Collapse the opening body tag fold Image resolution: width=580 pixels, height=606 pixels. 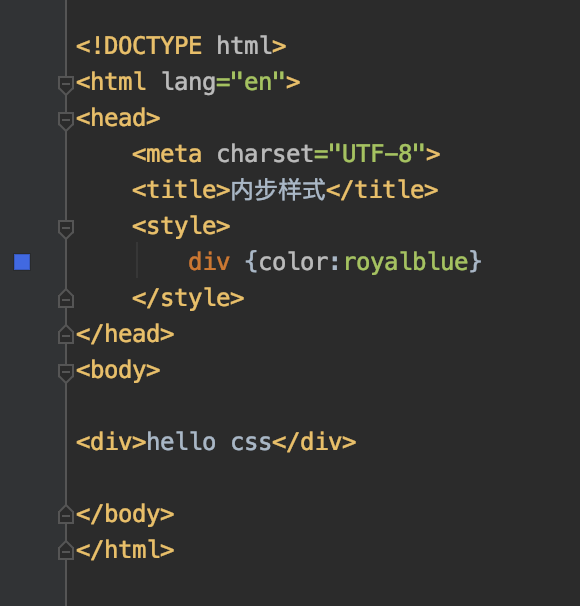click(x=66, y=373)
